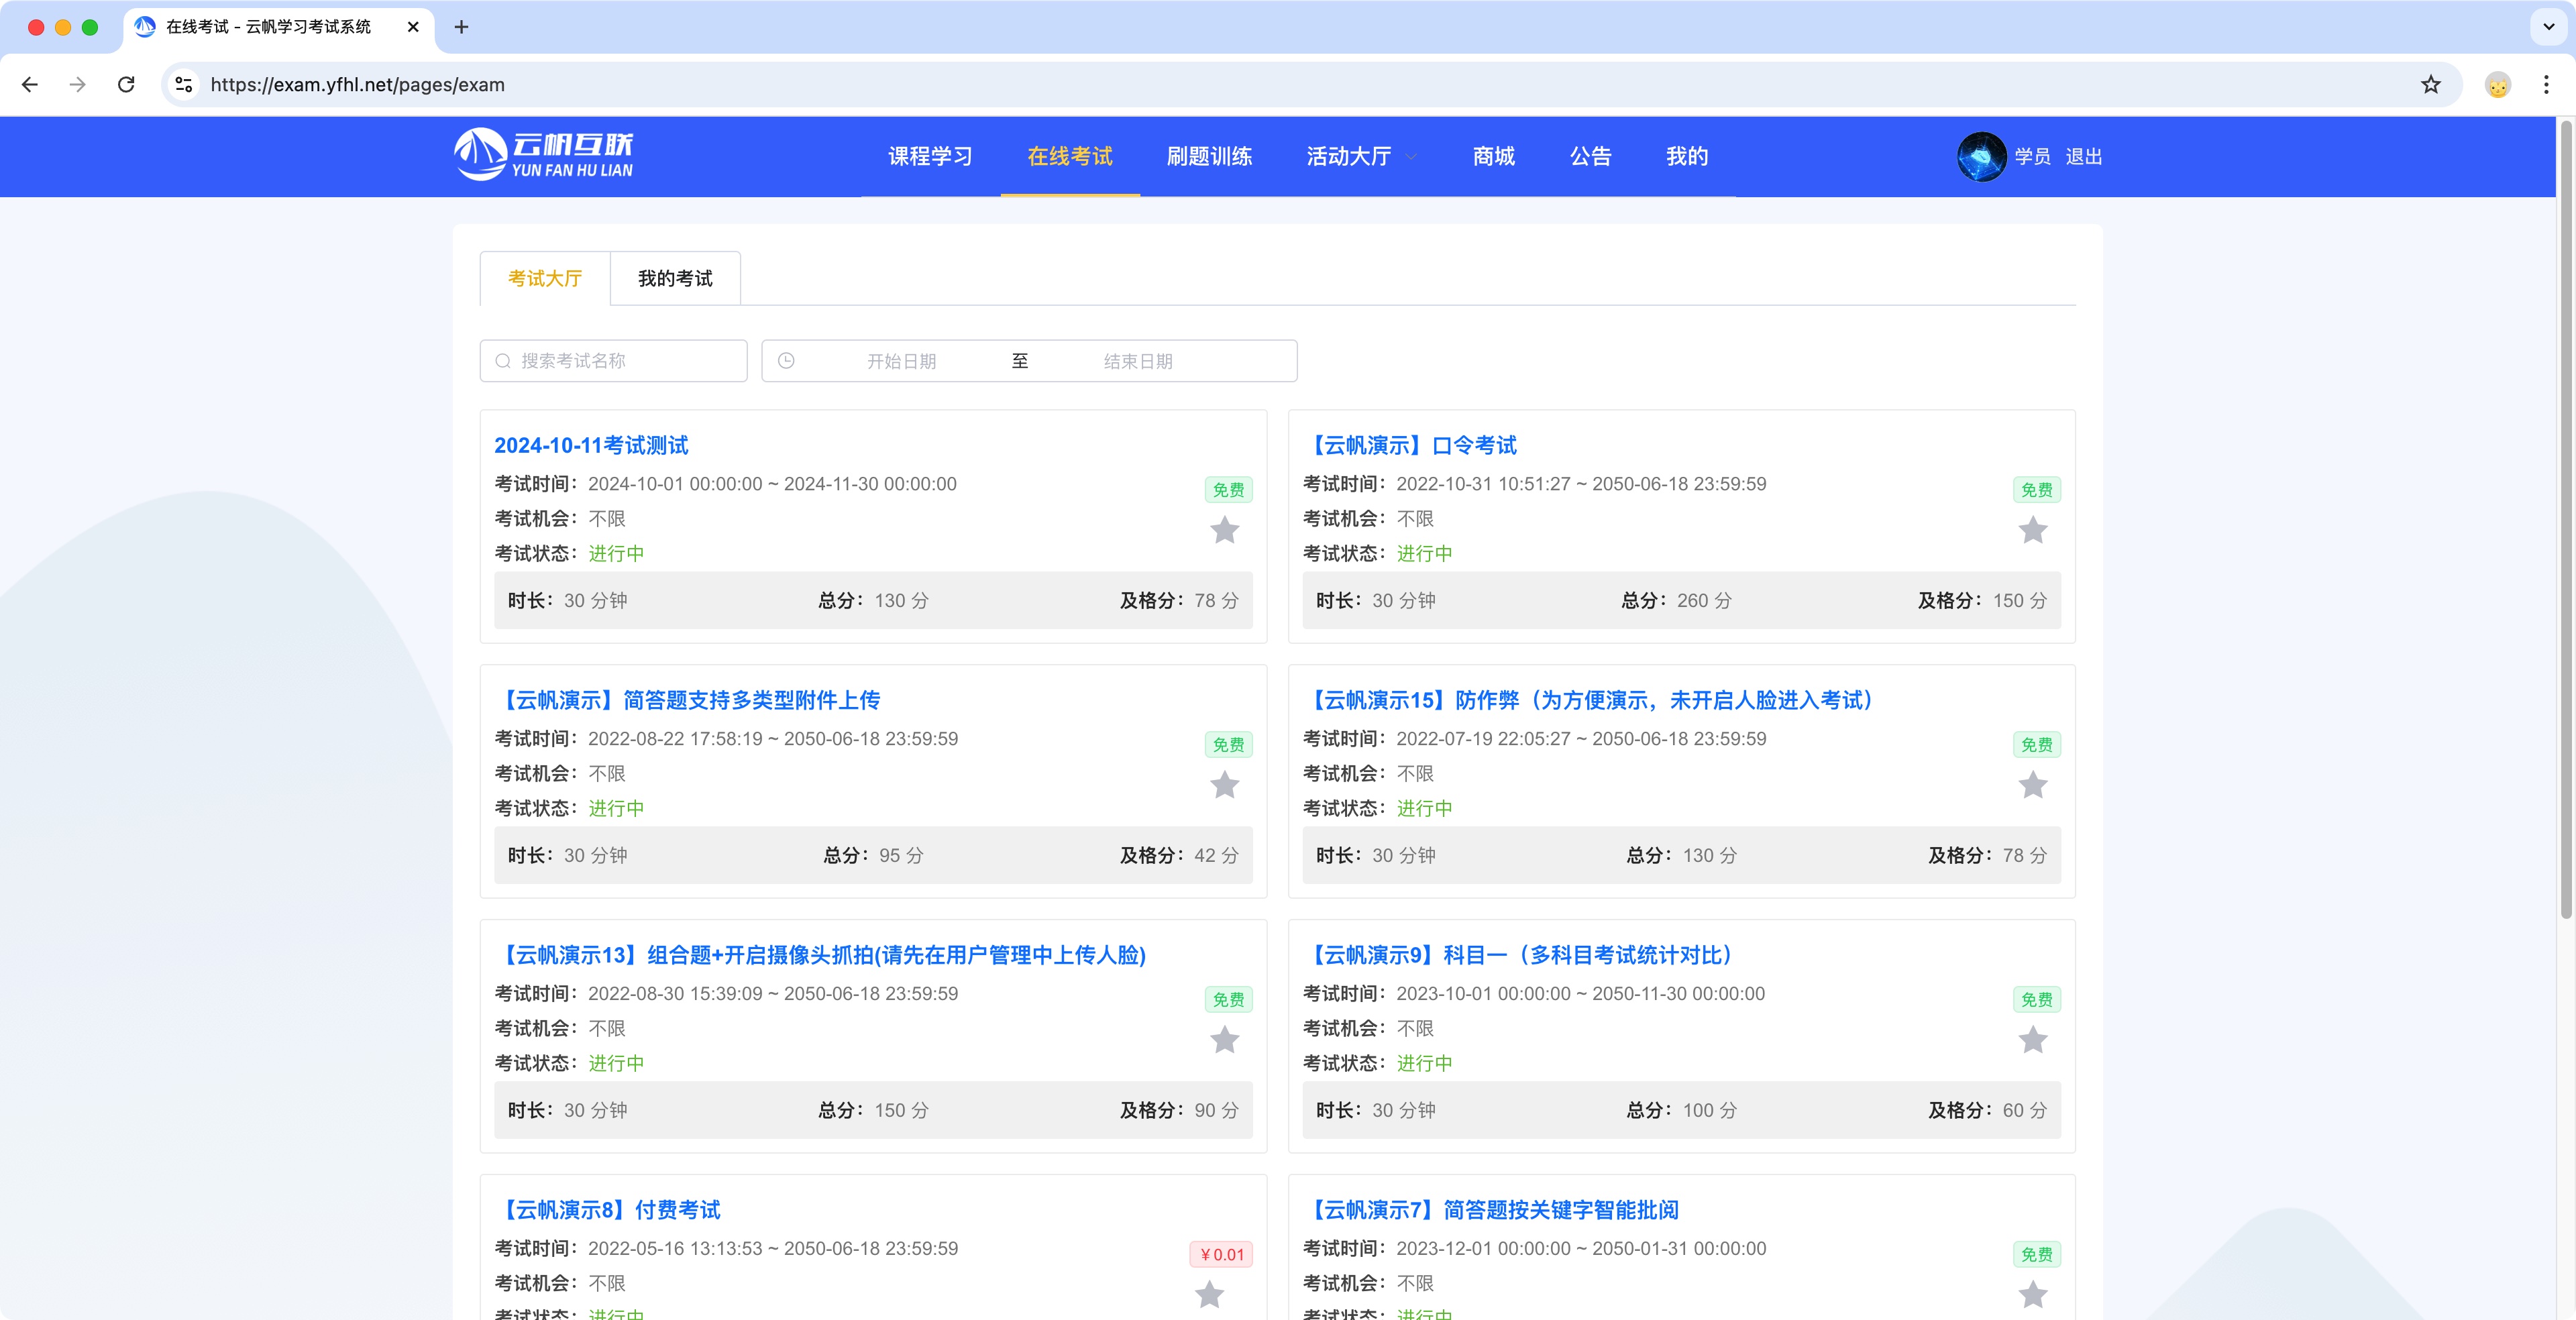The width and height of the screenshot is (2576, 1320).
Task: Open 【云帆演示】简答题支持多类型附件上传 exam
Action: (x=688, y=701)
